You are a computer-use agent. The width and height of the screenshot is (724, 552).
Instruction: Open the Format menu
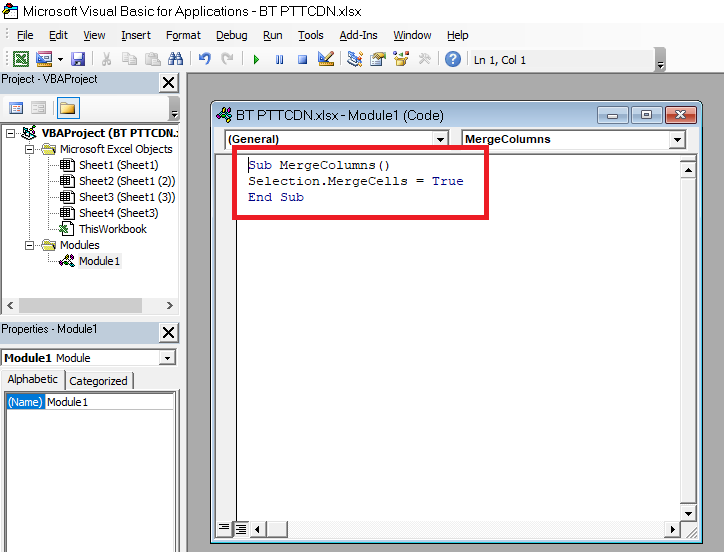(183, 35)
